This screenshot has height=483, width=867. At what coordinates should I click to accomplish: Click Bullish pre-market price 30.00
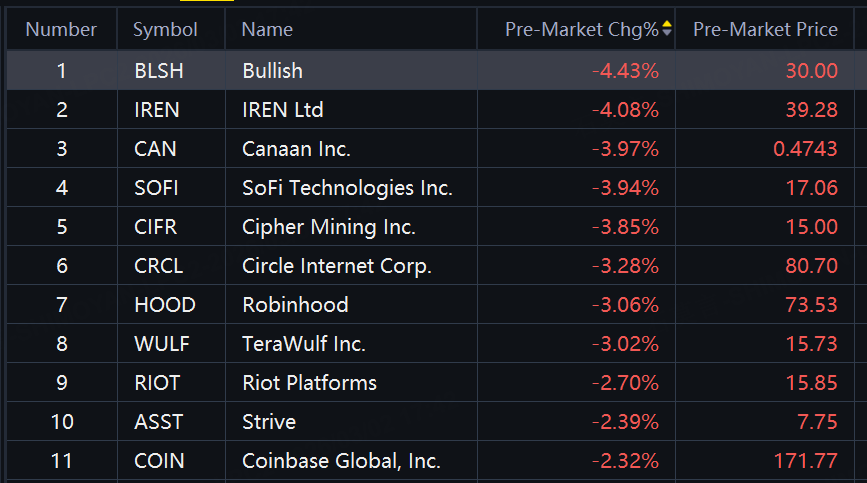click(x=812, y=71)
